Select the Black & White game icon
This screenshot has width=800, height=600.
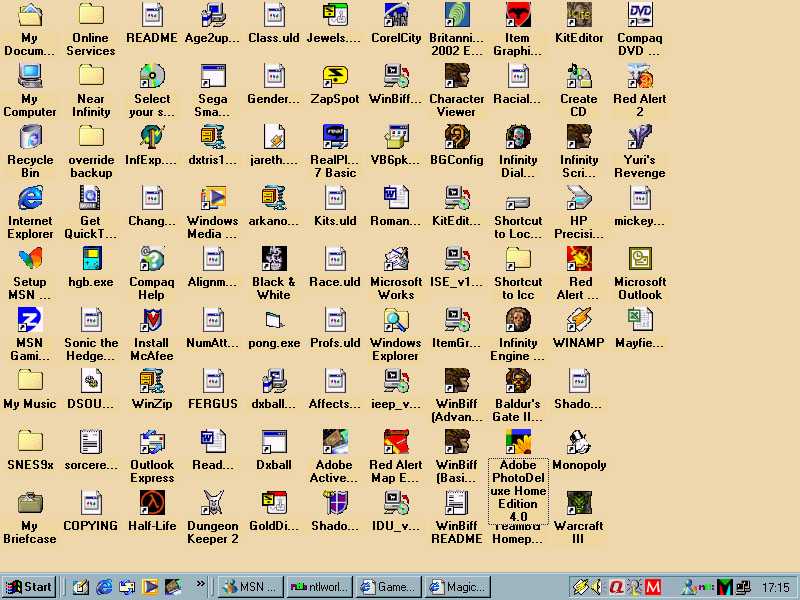(x=274, y=259)
